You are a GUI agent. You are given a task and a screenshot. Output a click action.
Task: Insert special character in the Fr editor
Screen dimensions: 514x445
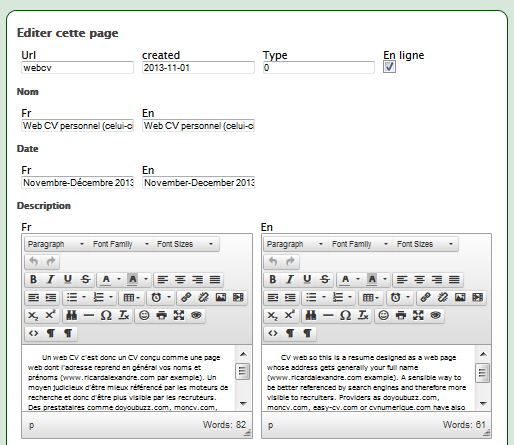click(x=106, y=315)
